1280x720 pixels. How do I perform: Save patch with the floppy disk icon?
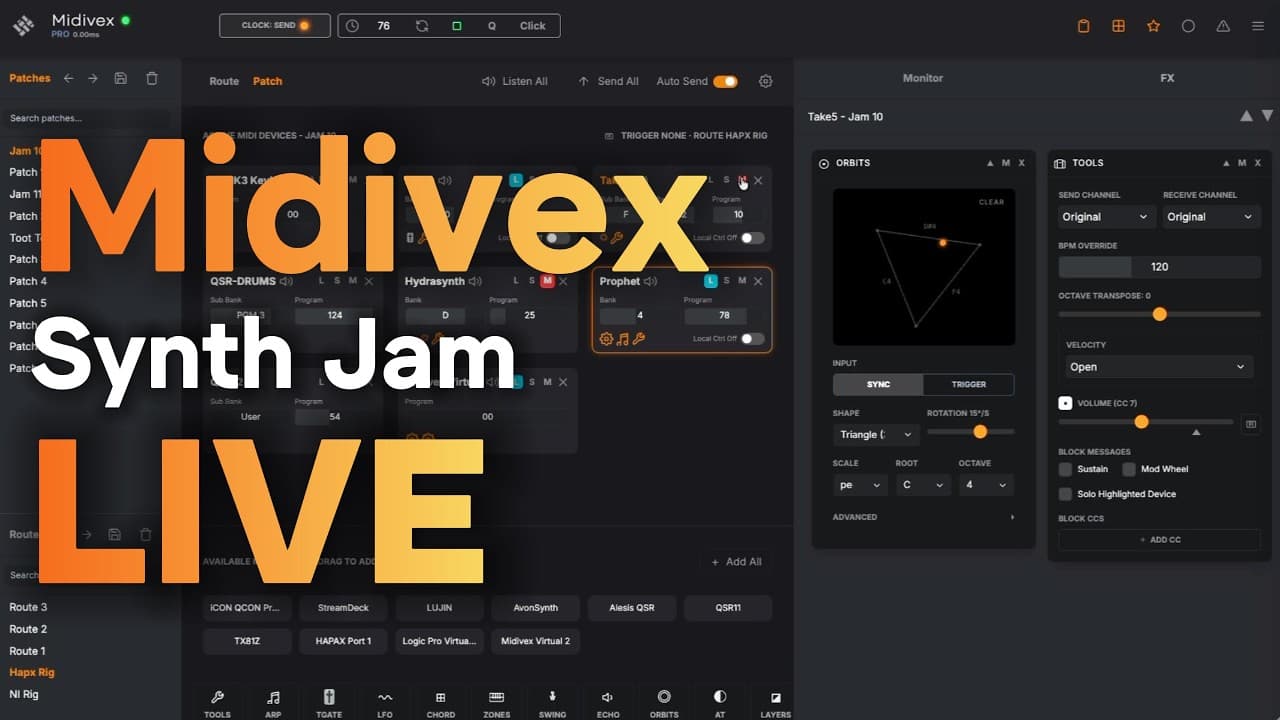click(x=121, y=78)
